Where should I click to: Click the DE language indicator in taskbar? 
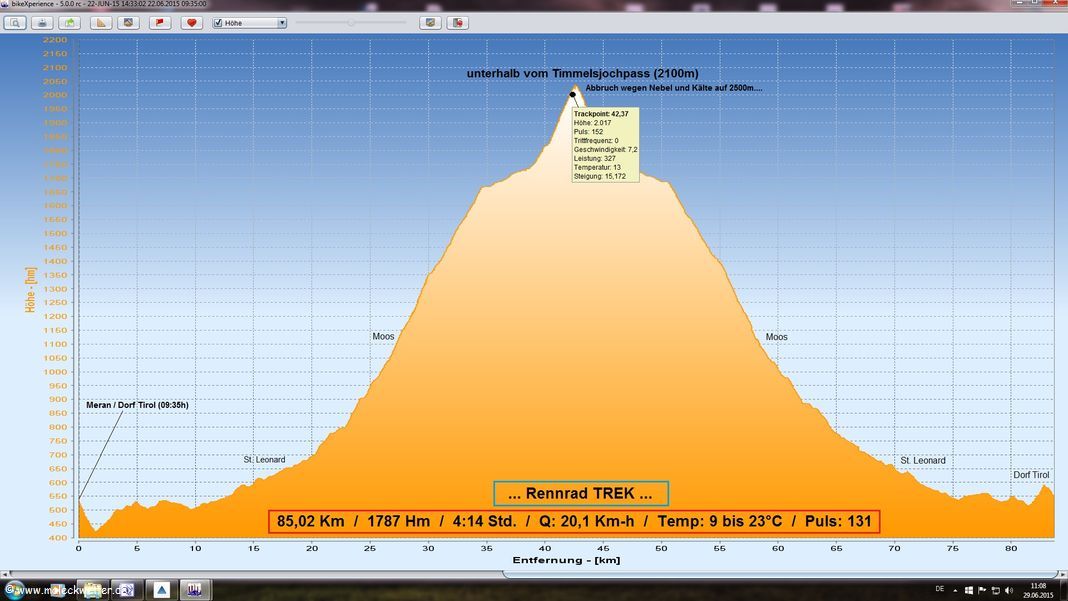coord(939,589)
